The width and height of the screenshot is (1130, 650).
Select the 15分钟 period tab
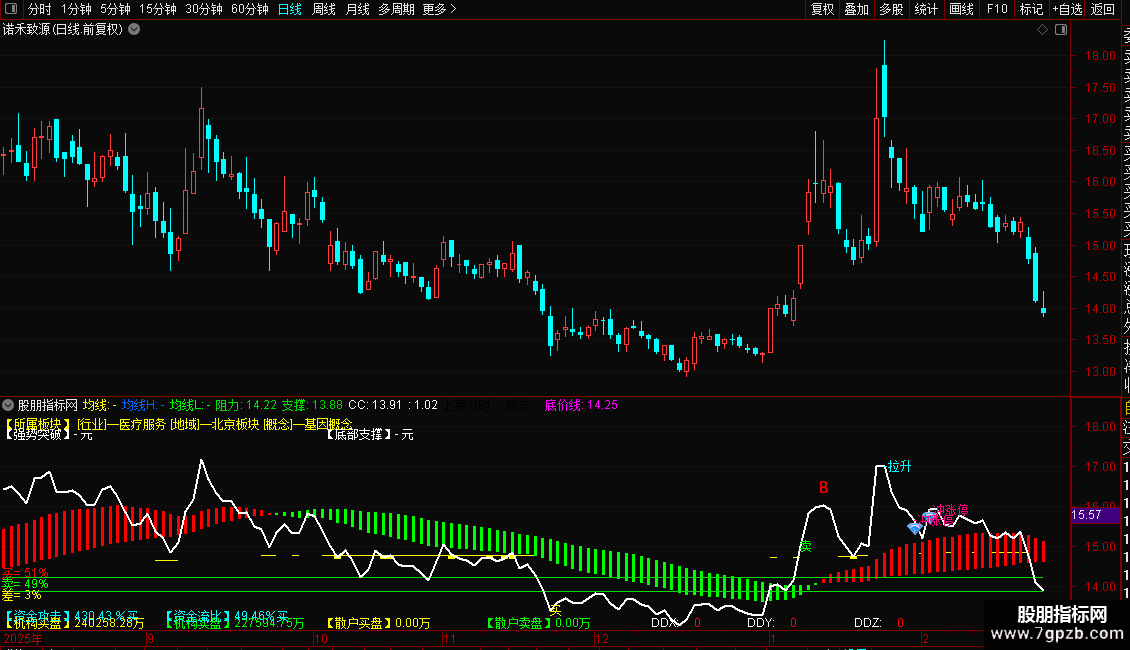[158, 9]
